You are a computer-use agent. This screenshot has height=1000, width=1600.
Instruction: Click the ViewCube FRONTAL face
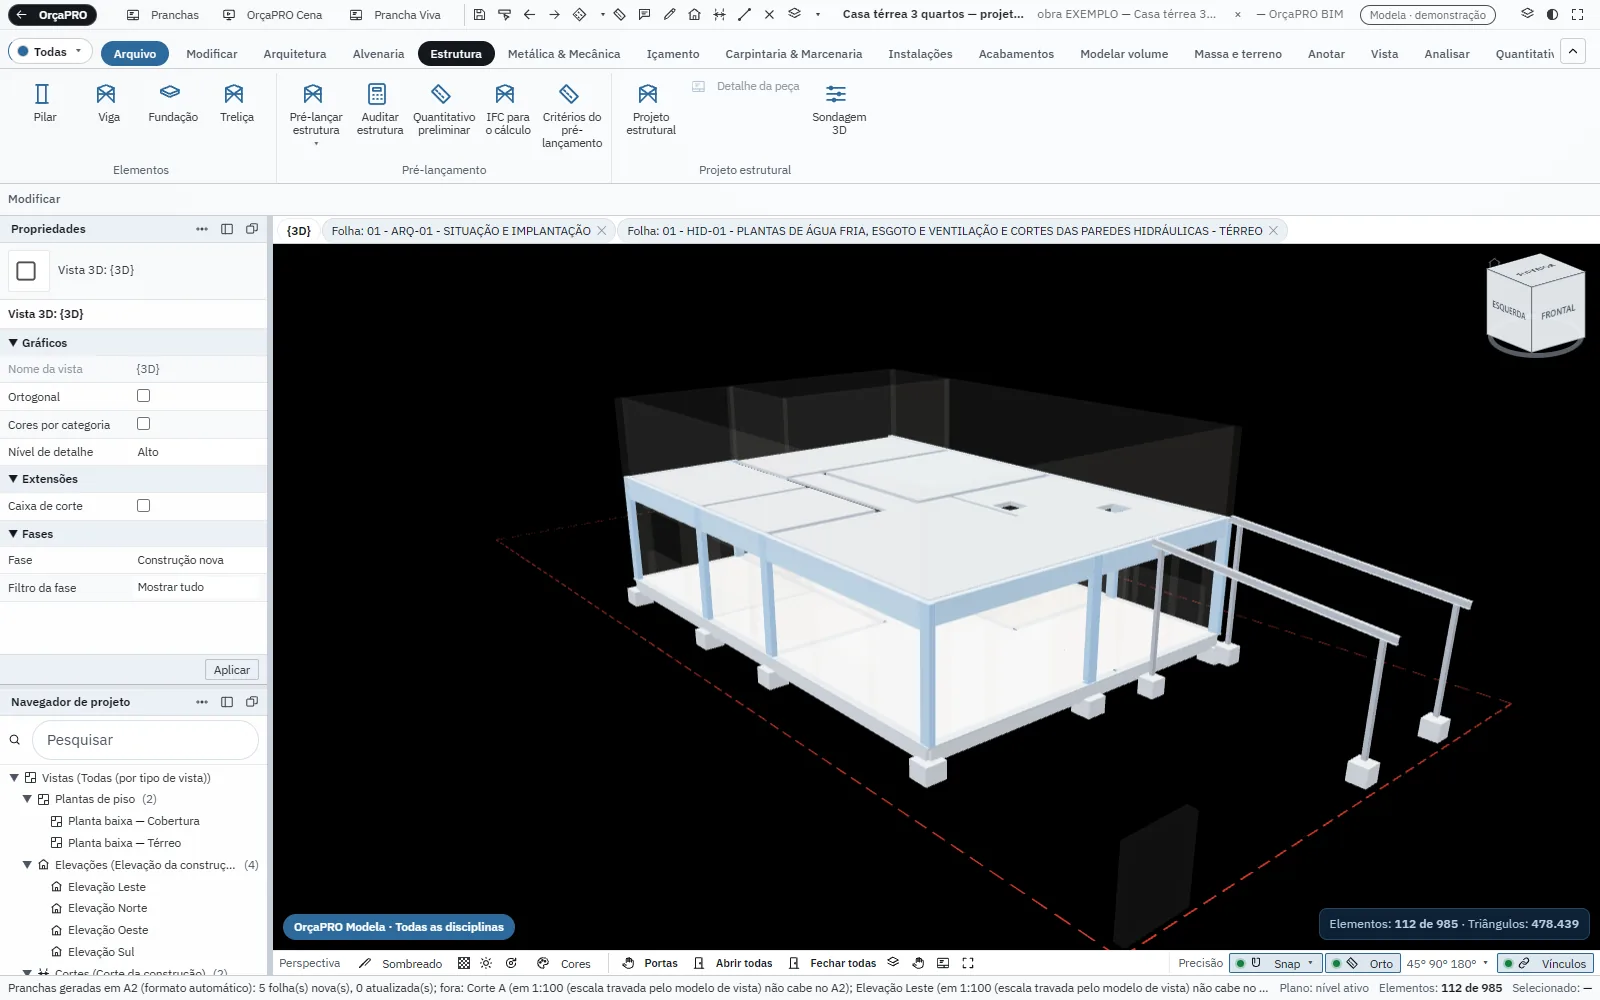pyautogui.click(x=1557, y=312)
